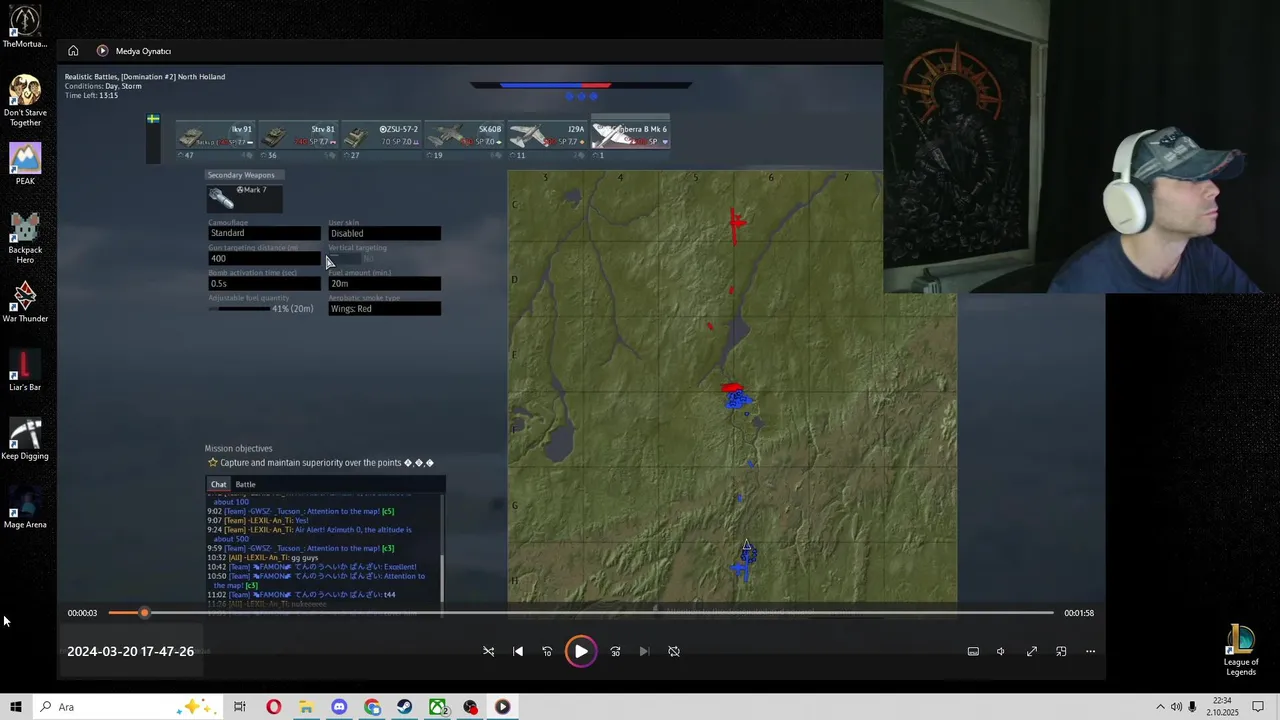Image resolution: width=1280 pixels, height=720 pixels.
Task: Open Bomb activation time 0.5s dropdown
Action: 264,283
